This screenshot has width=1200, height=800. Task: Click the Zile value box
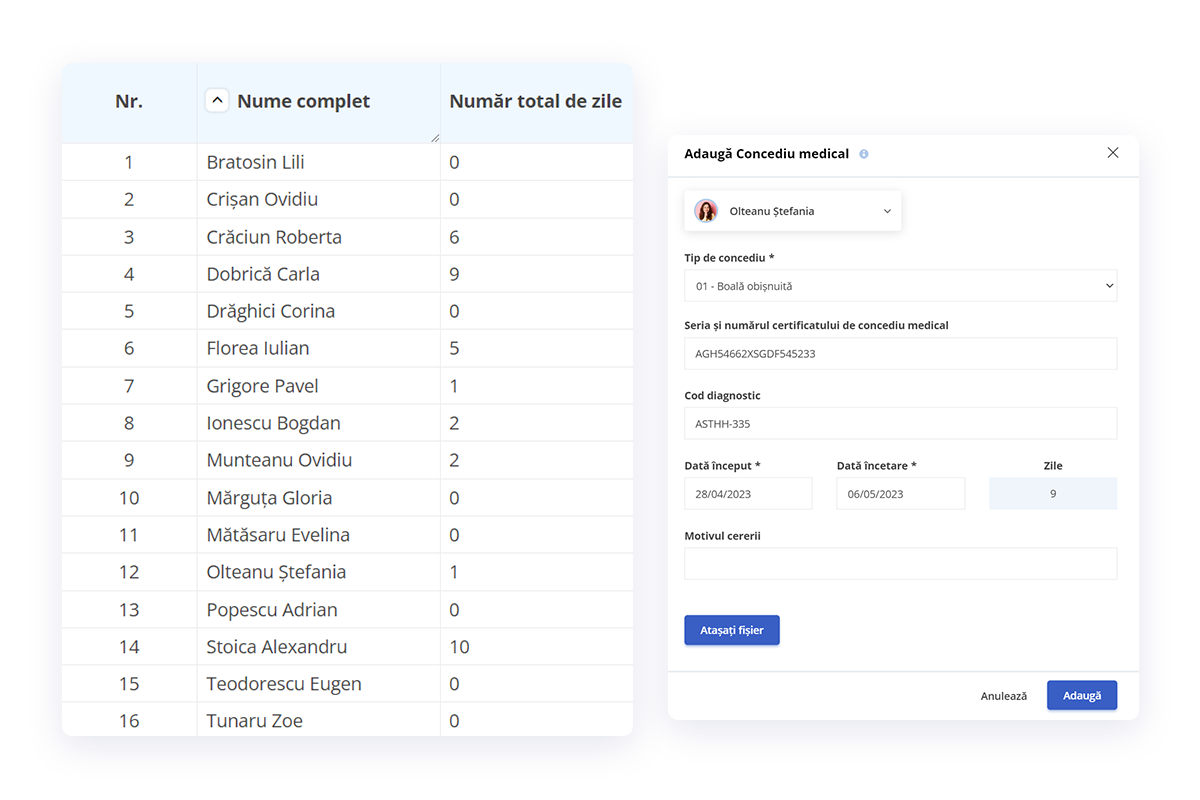tap(1053, 494)
